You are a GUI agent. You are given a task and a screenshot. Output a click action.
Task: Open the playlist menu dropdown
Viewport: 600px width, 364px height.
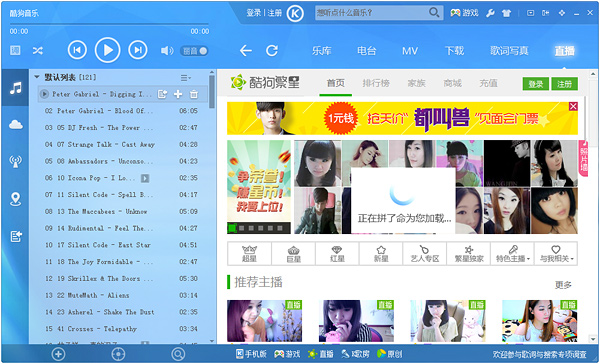tap(186, 78)
